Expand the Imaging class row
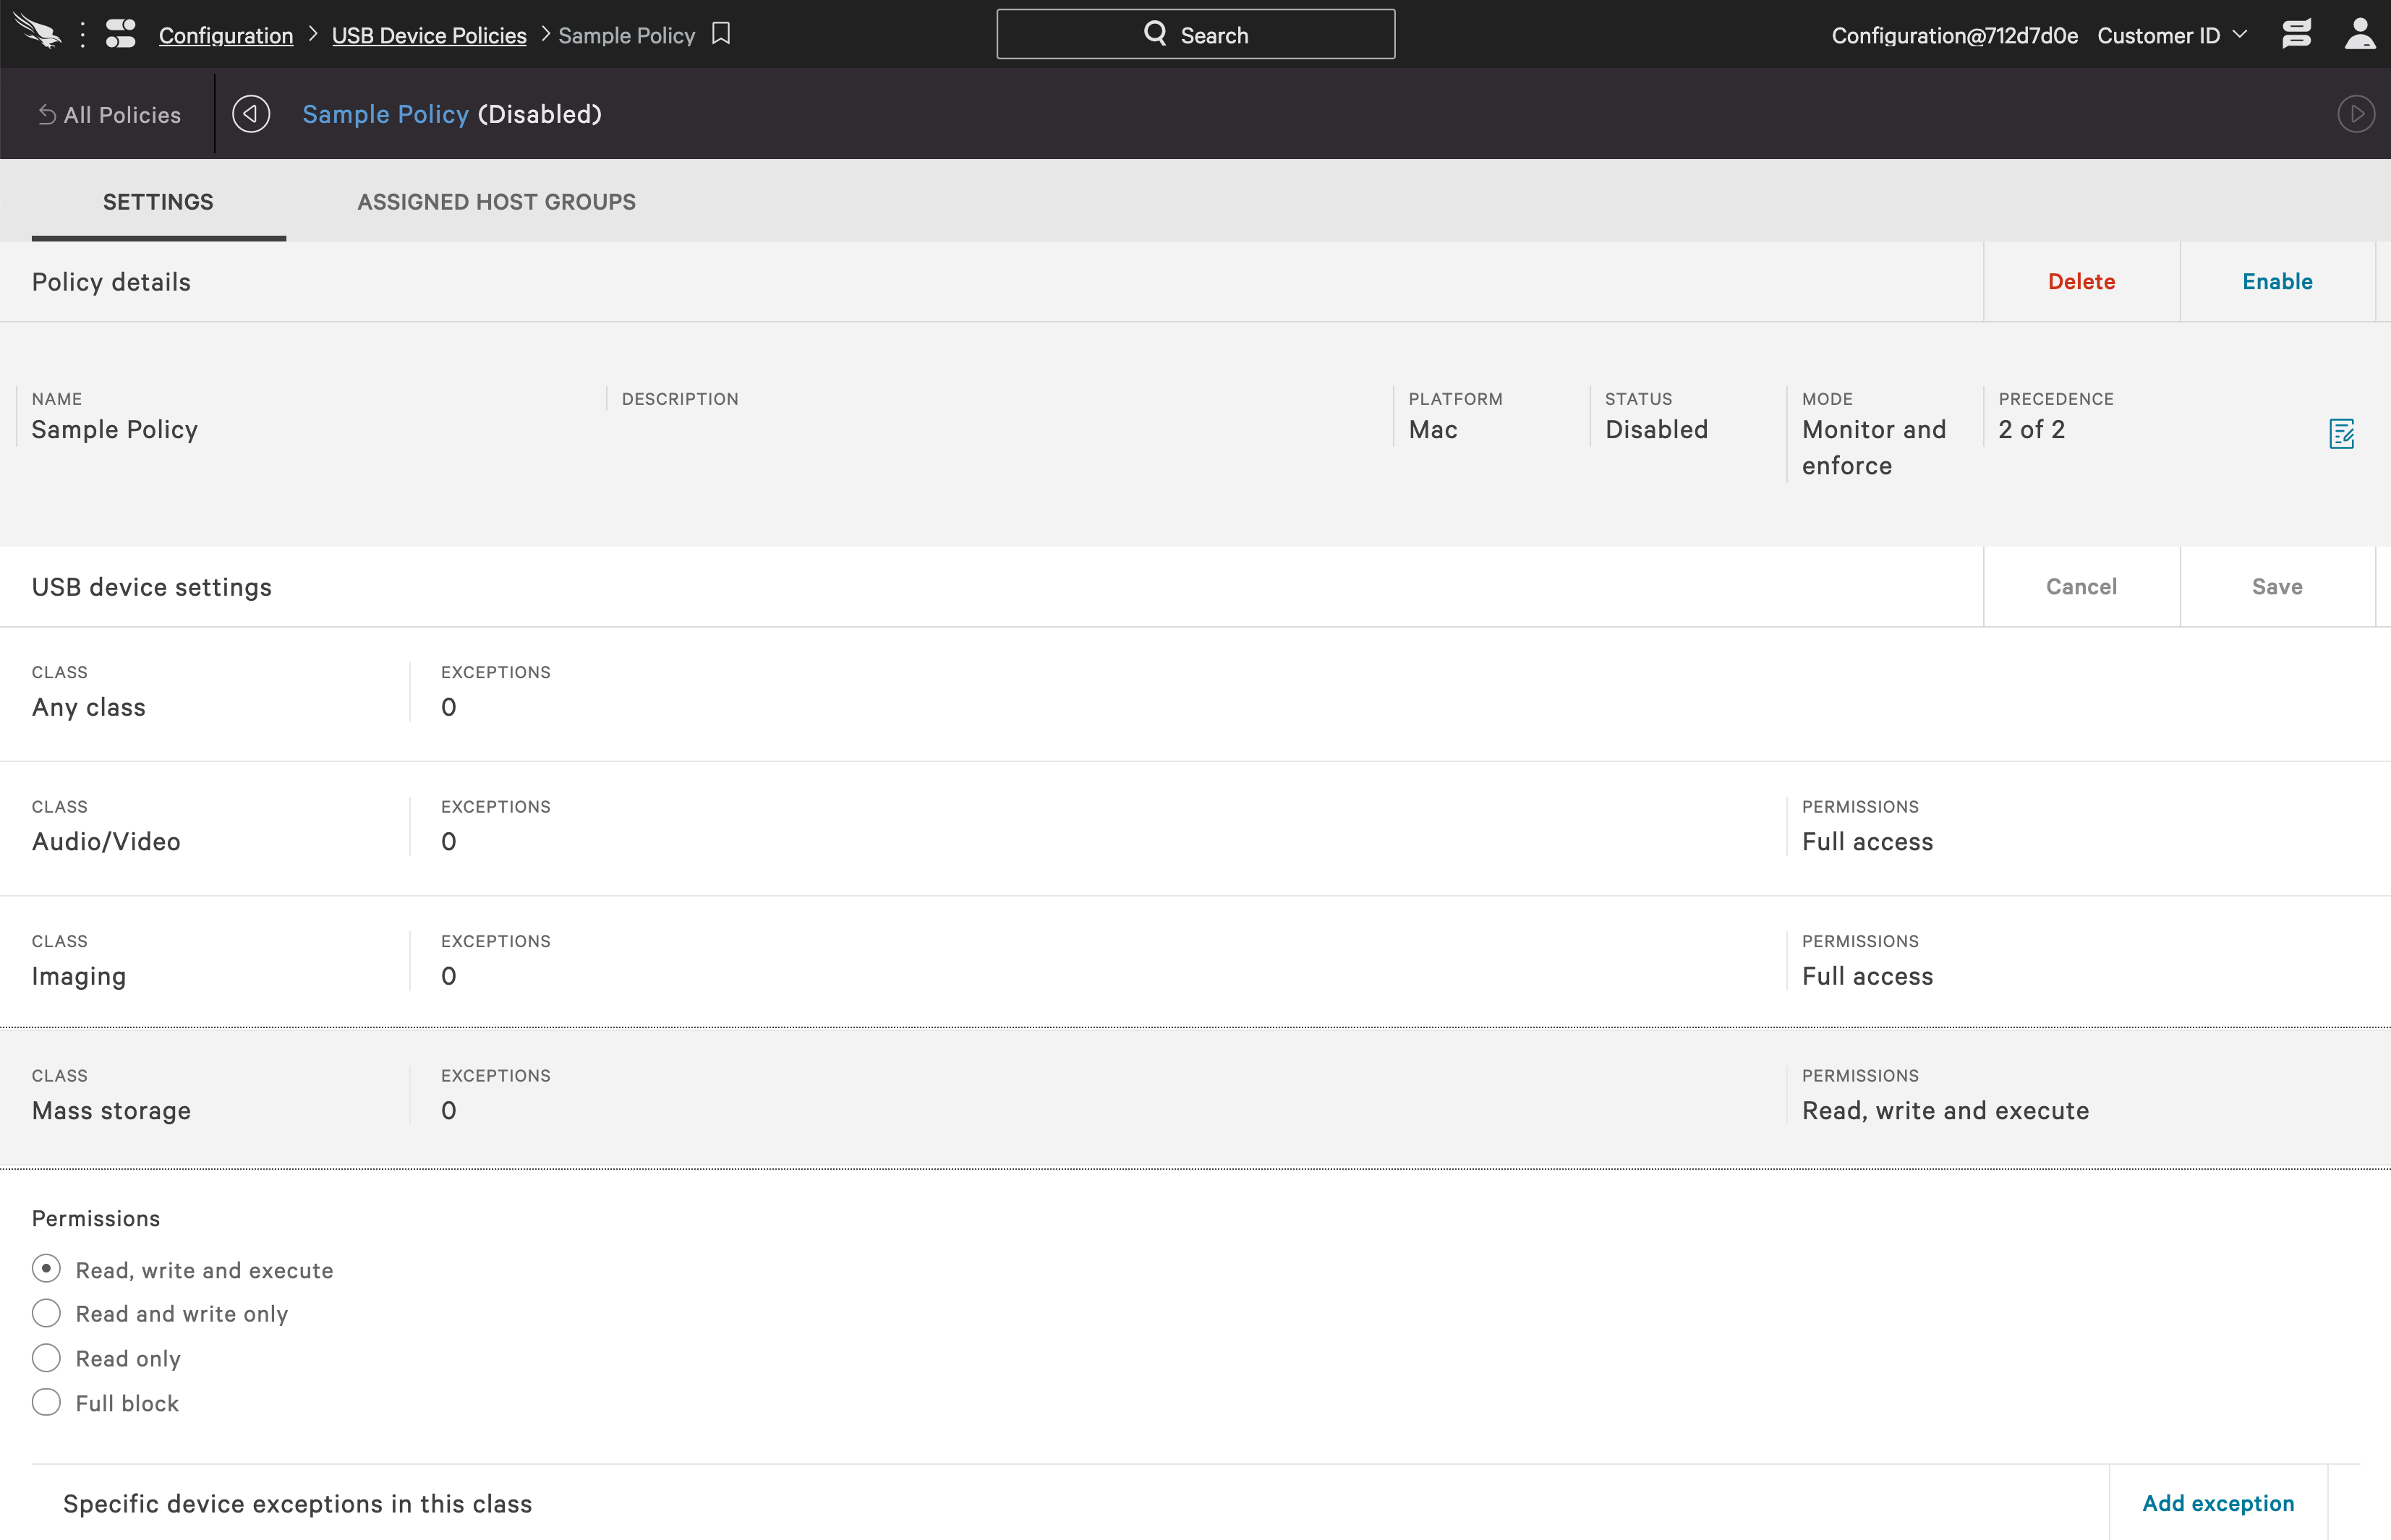Image resolution: width=2391 pixels, height=1540 pixels. pyautogui.click(x=79, y=976)
